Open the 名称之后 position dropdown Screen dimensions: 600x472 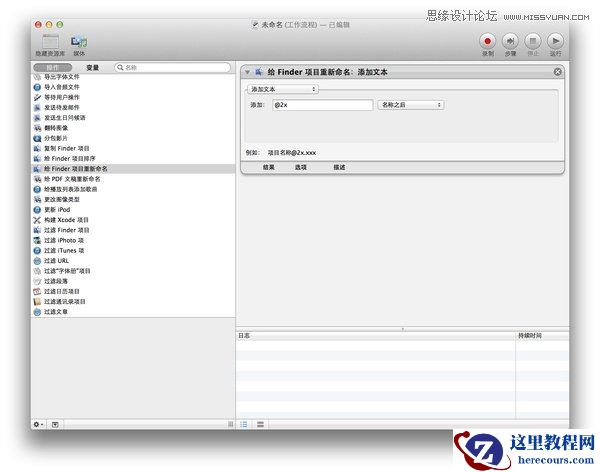[x=411, y=105]
